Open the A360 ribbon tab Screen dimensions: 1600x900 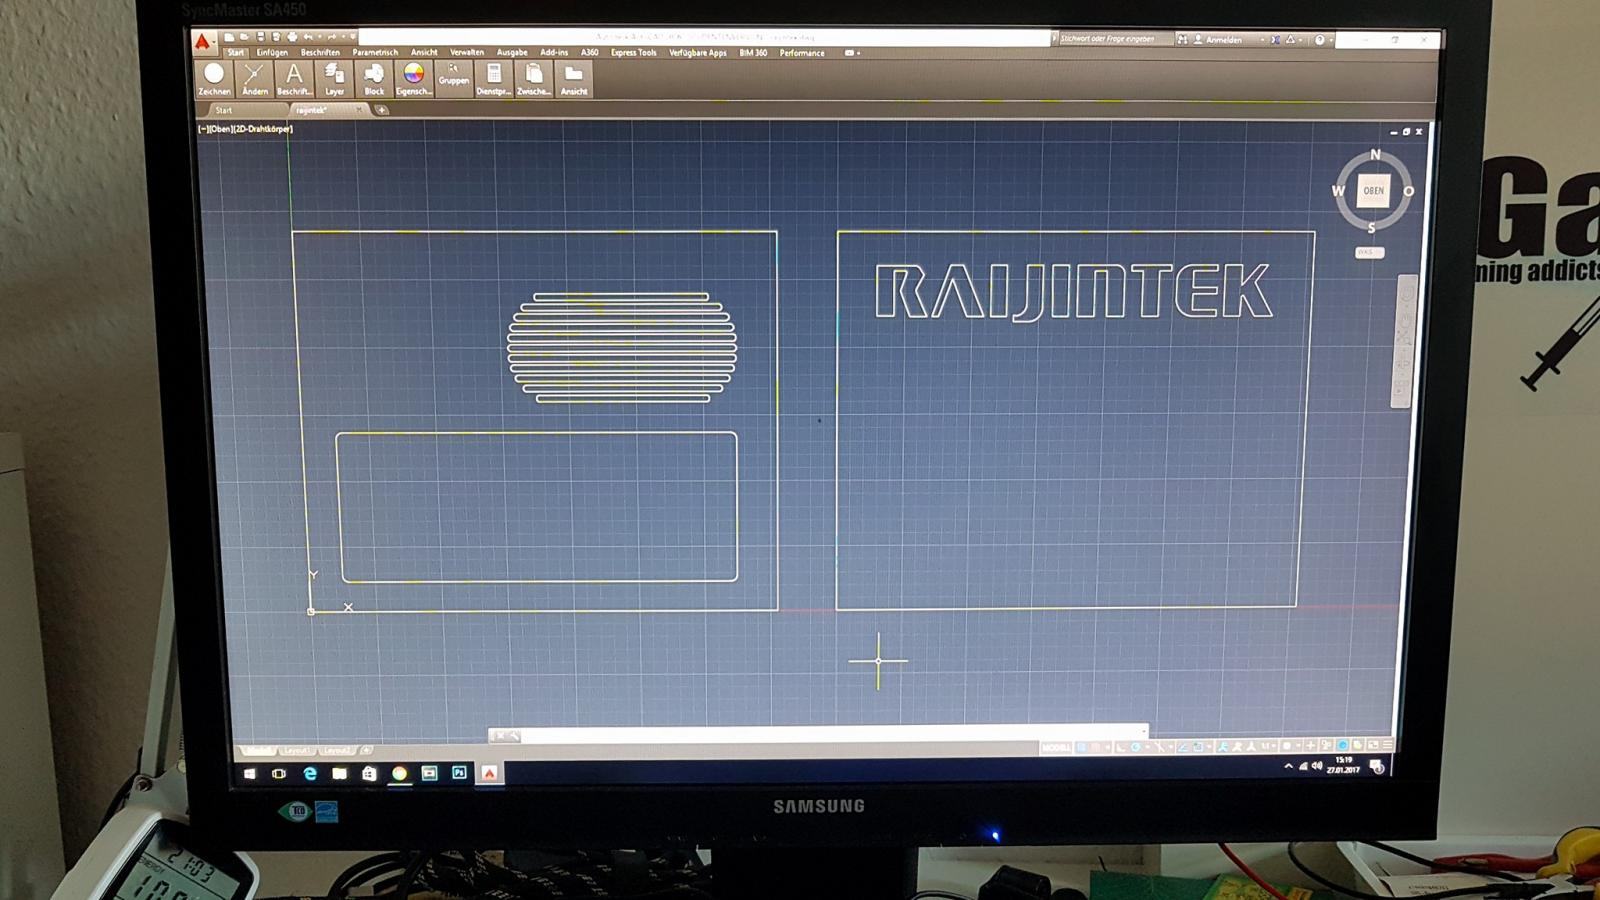pyautogui.click(x=590, y=53)
